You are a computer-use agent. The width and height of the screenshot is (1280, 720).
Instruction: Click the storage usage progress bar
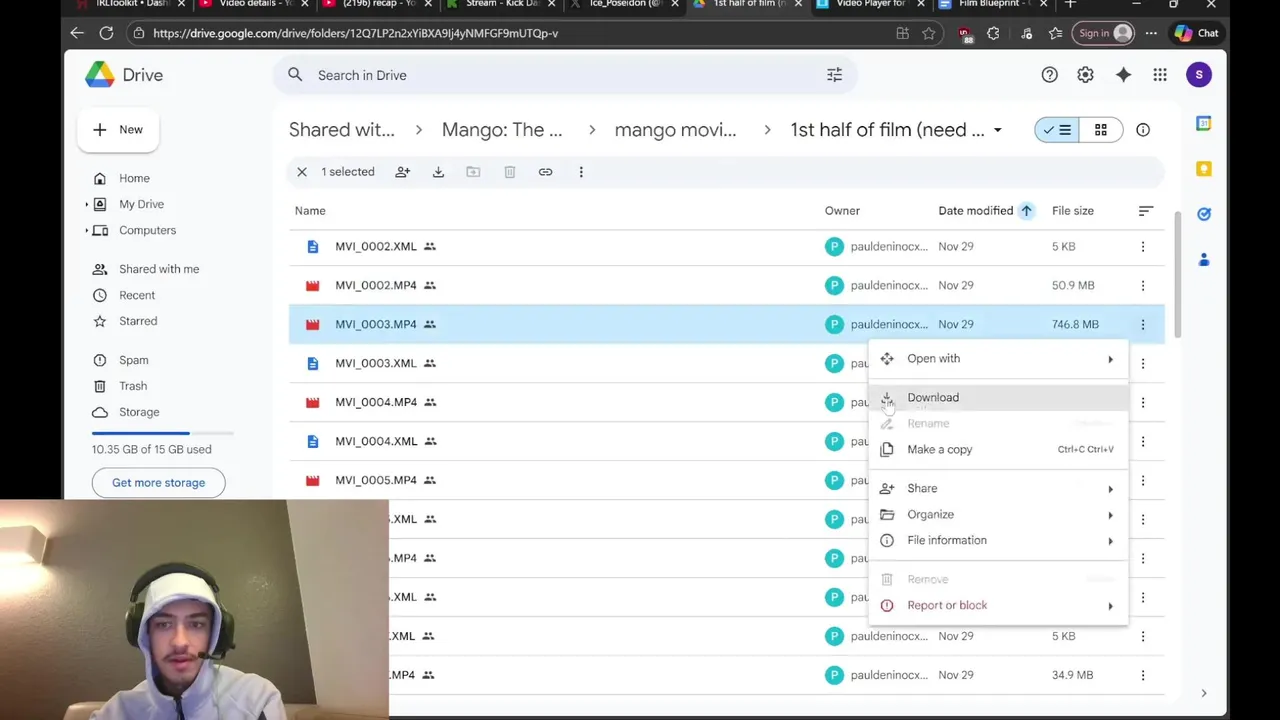coord(162,433)
